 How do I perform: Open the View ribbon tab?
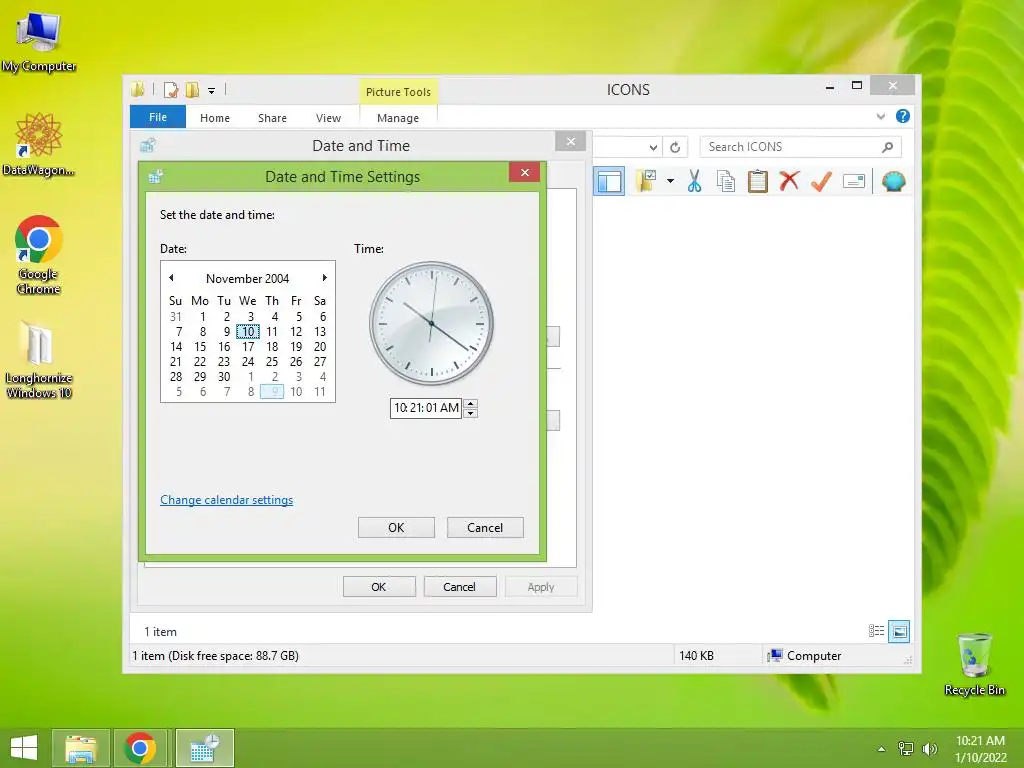[x=328, y=118]
